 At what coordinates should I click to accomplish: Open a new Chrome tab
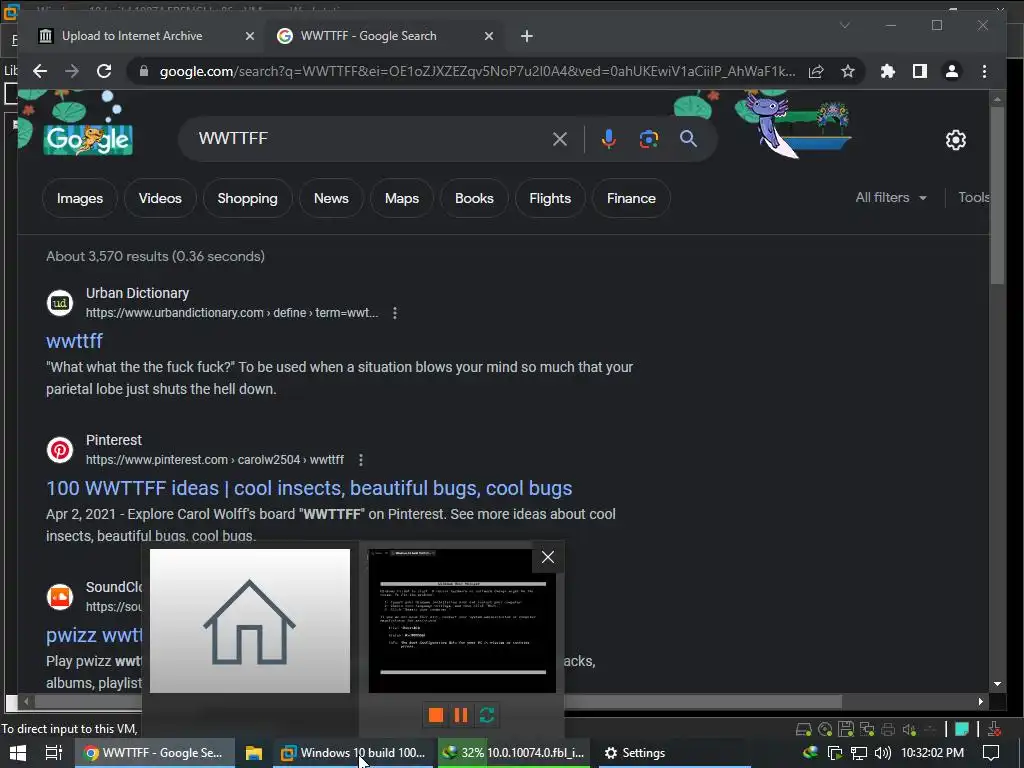(526, 37)
